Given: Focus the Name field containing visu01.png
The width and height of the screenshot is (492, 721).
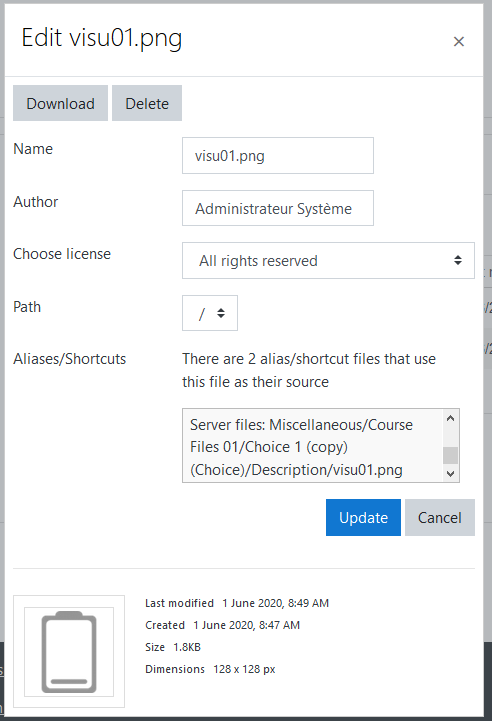Looking at the screenshot, I should pos(278,155).
